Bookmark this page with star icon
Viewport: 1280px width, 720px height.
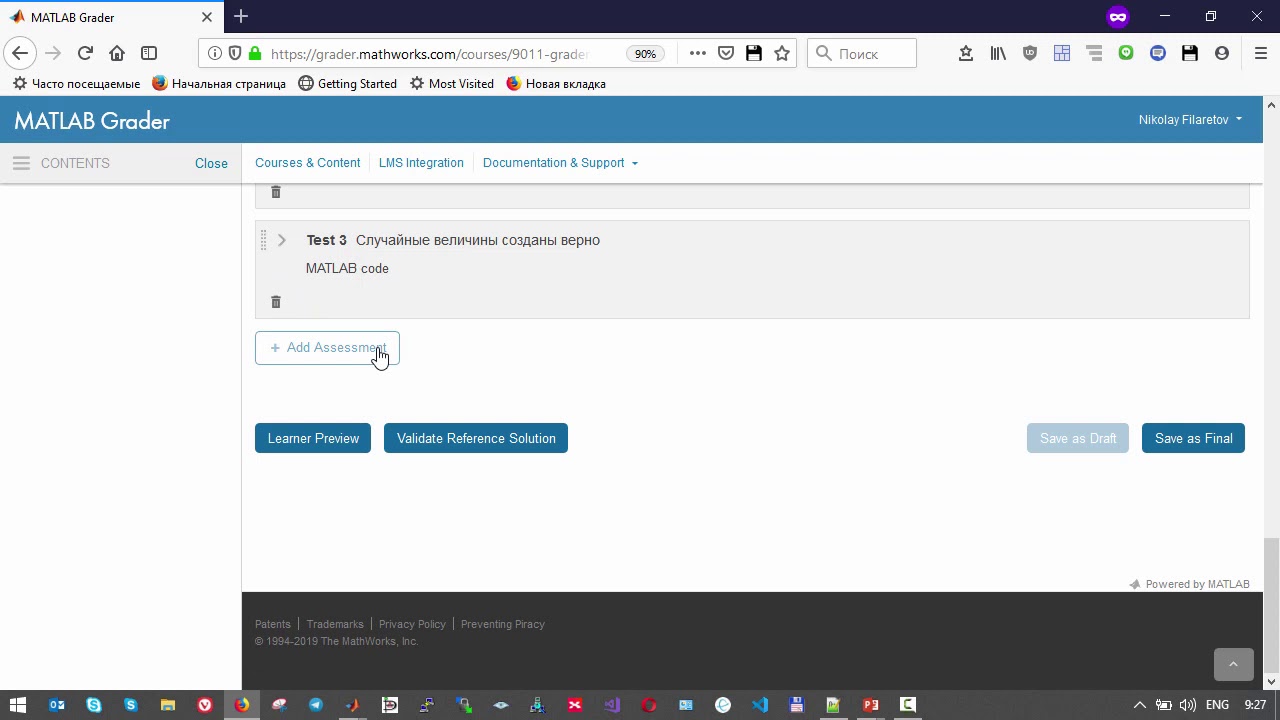782,54
